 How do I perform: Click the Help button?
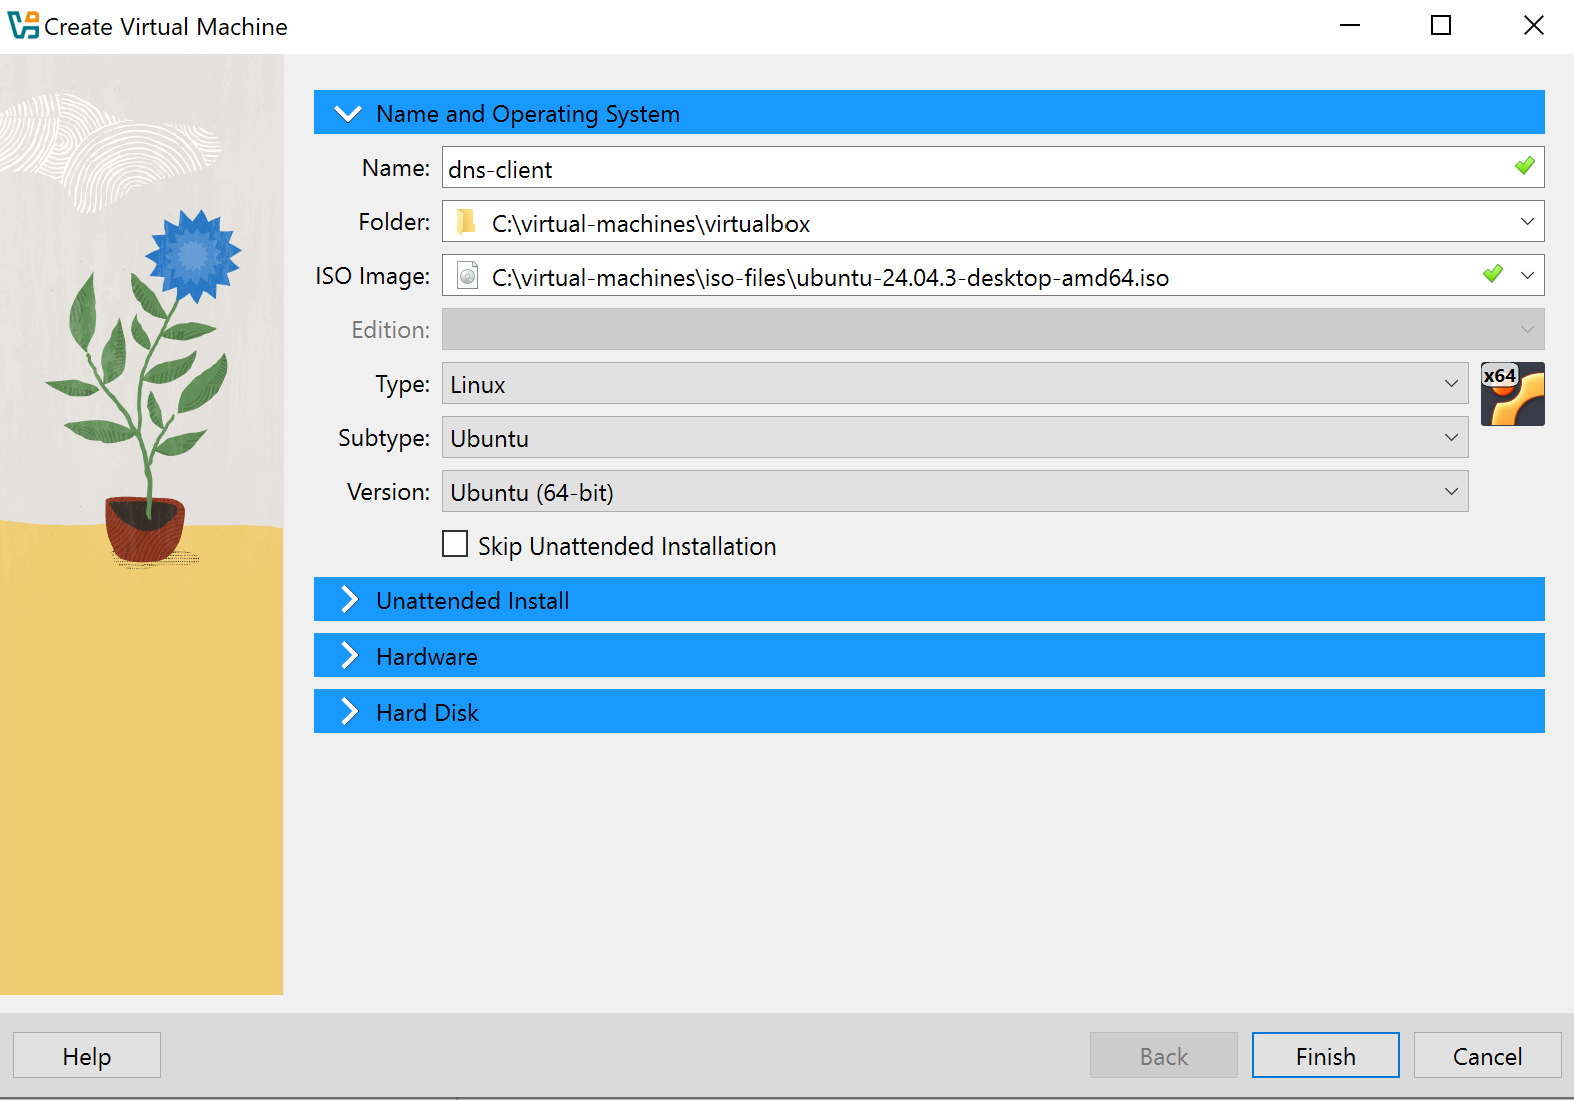click(87, 1056)
